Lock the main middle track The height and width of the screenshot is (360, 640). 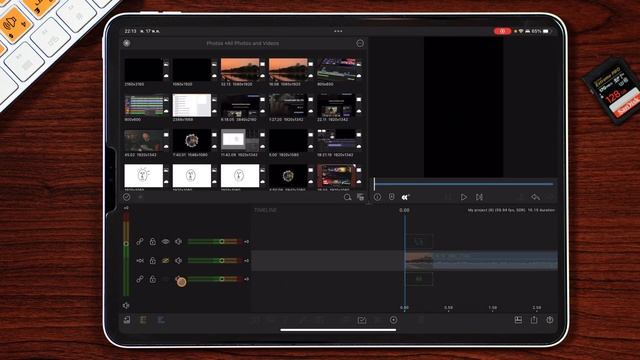tap(152, 260)
